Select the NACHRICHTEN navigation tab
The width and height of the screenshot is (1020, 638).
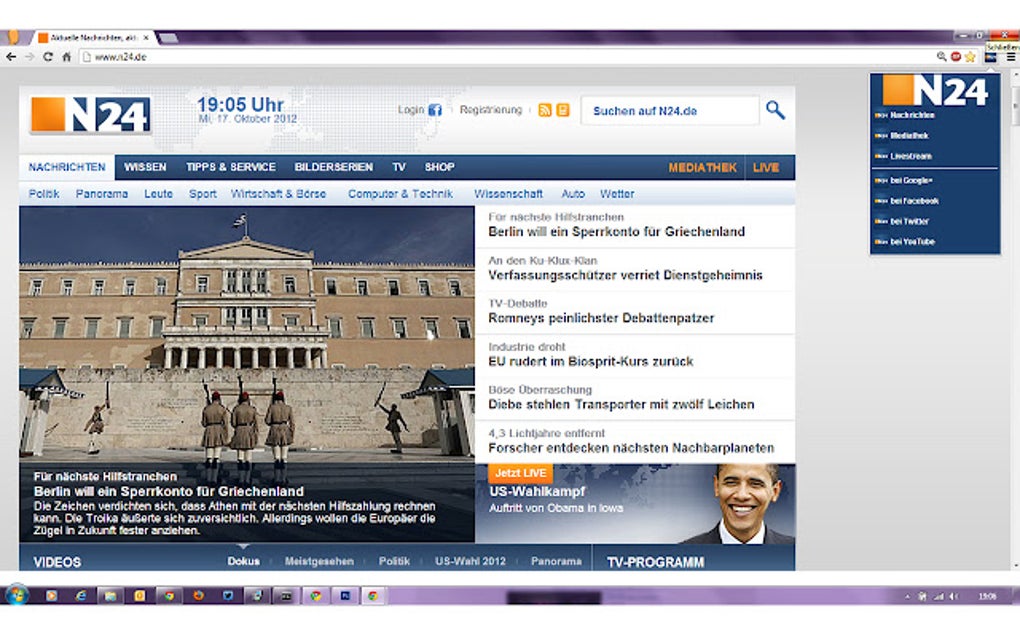(66, 167)
